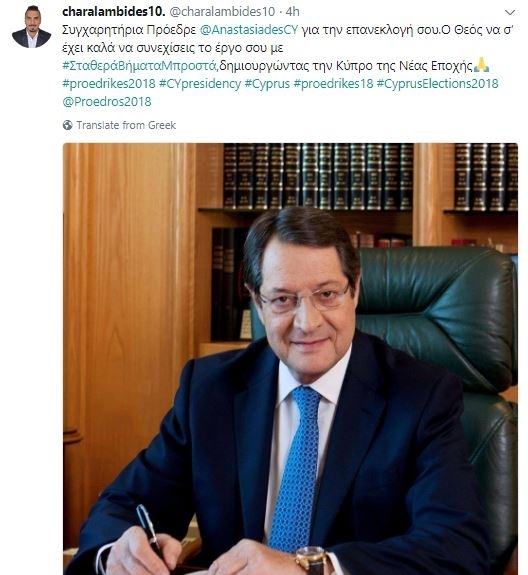Open the #proedrikes2018 hashtag
This screenshot has width=528, height=575.
pos(109,84)
